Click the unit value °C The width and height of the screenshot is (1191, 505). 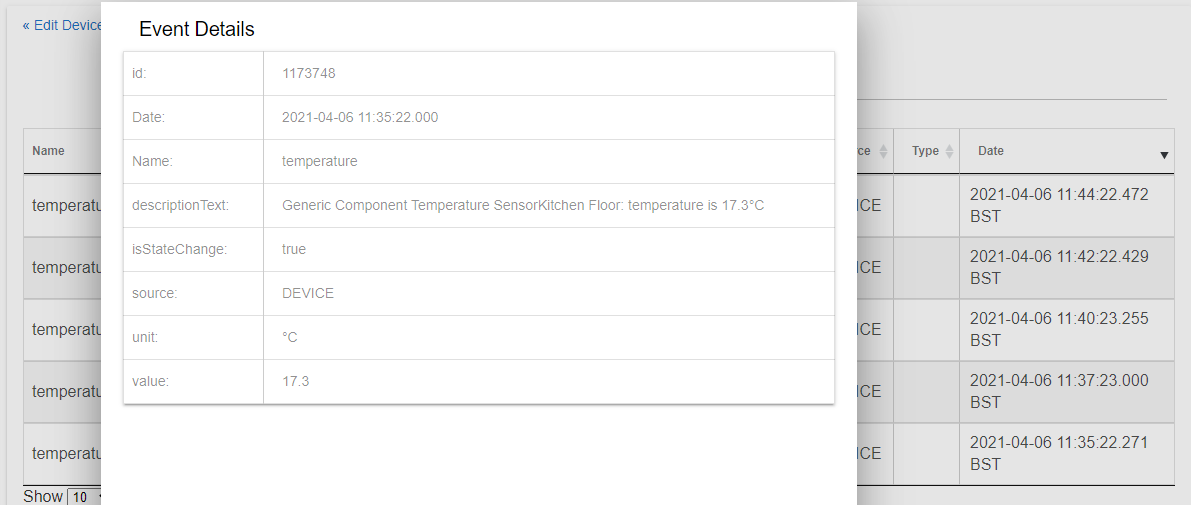click(290, 337)
